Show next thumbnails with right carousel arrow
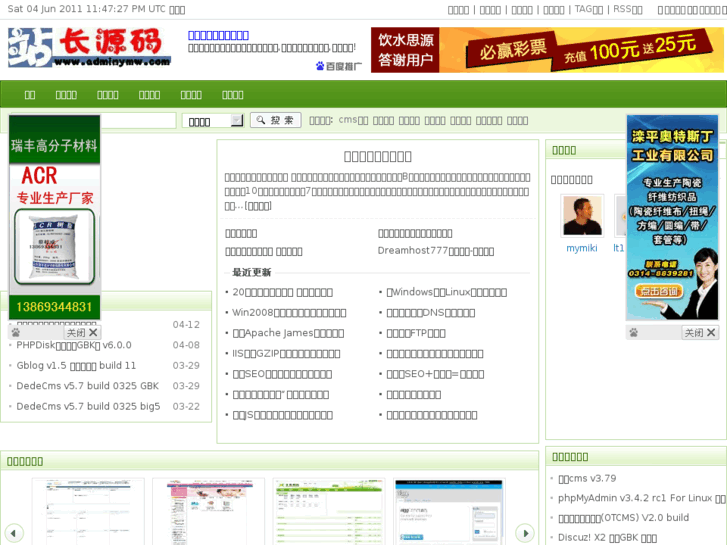This screenshot has width=727, height=545. 525,533
